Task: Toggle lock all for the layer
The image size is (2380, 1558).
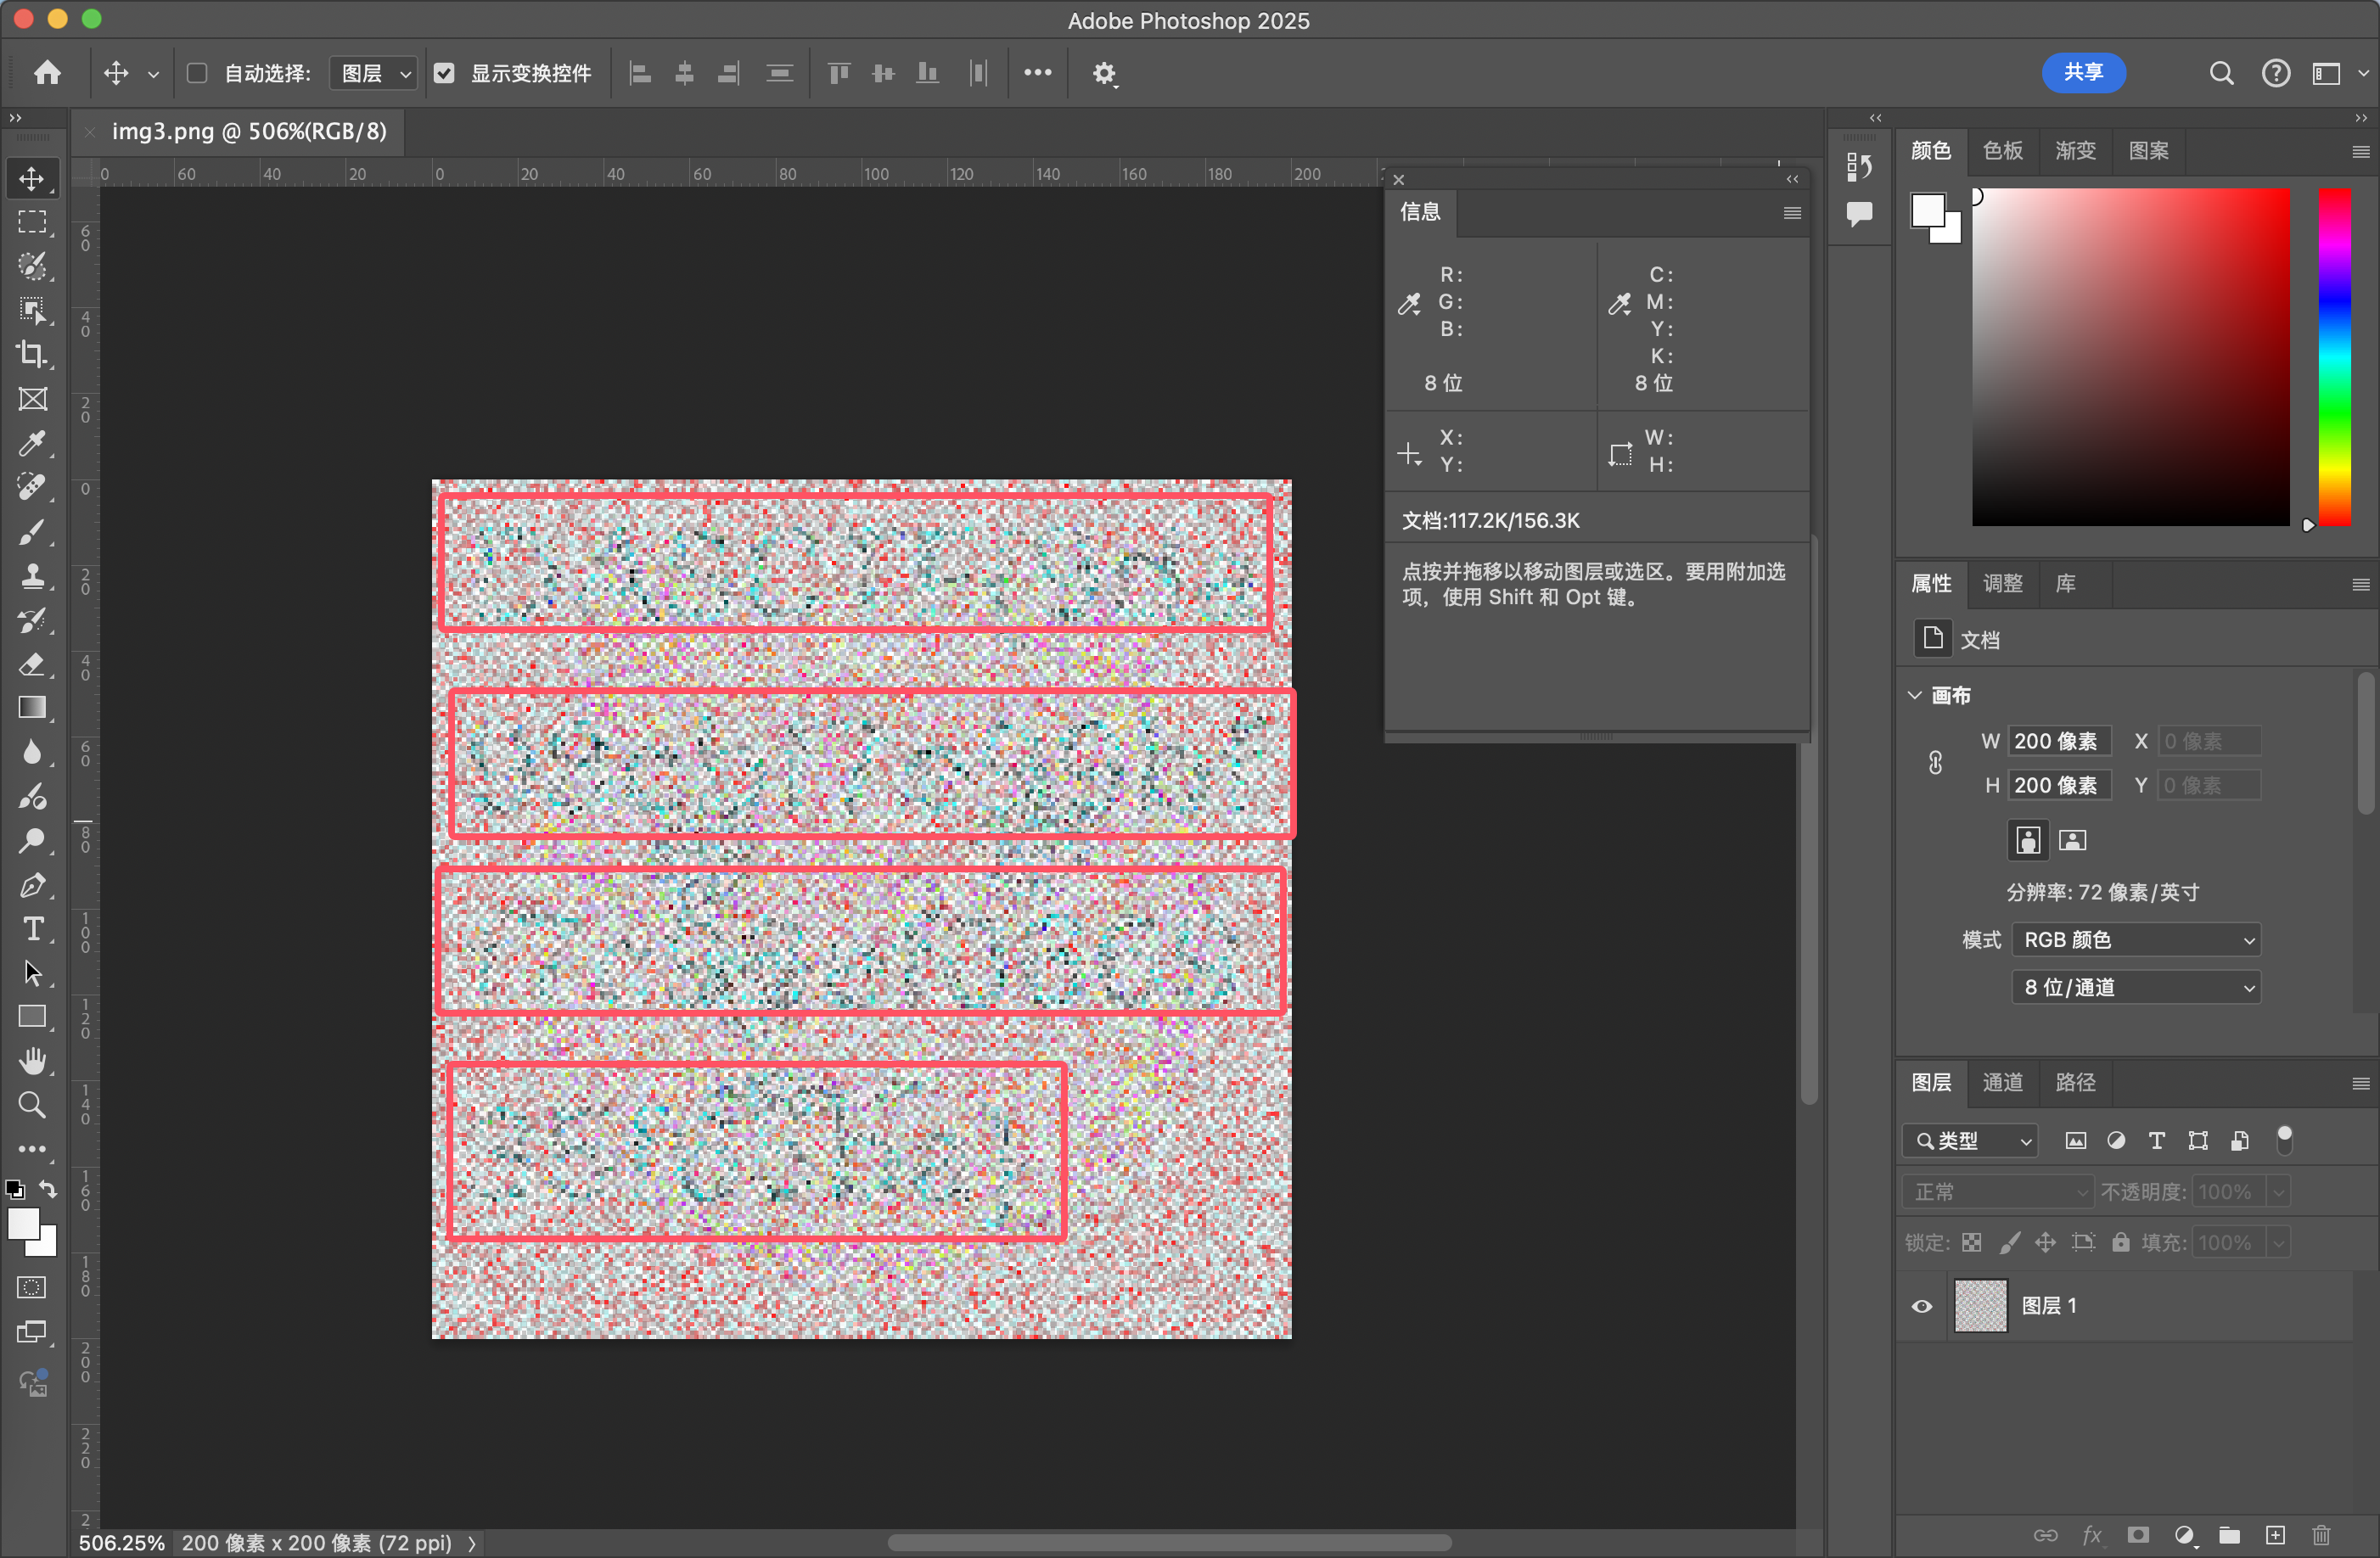Action: pos(2121,1242)
